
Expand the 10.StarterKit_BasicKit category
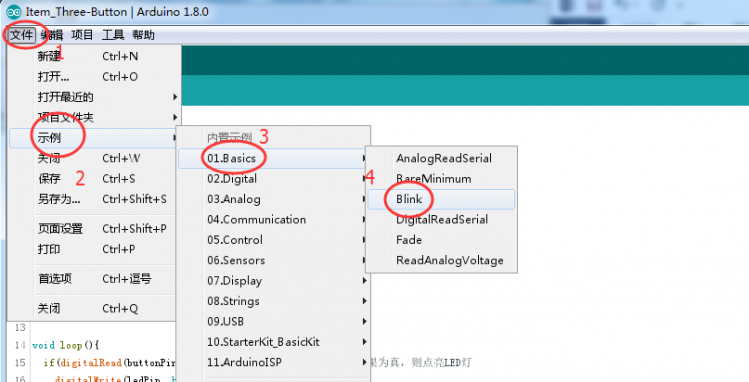pyautogui.click(x=273, y=342)
